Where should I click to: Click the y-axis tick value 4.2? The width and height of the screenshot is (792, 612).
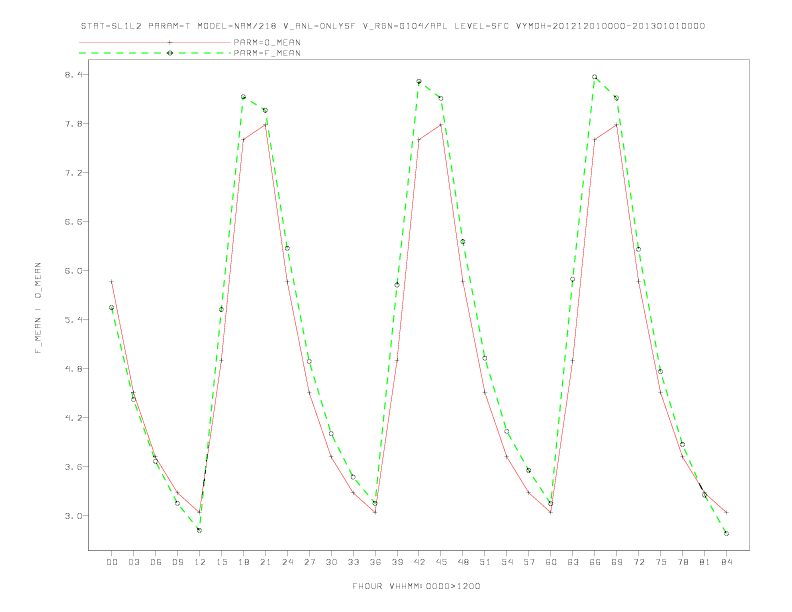(73, 418)
